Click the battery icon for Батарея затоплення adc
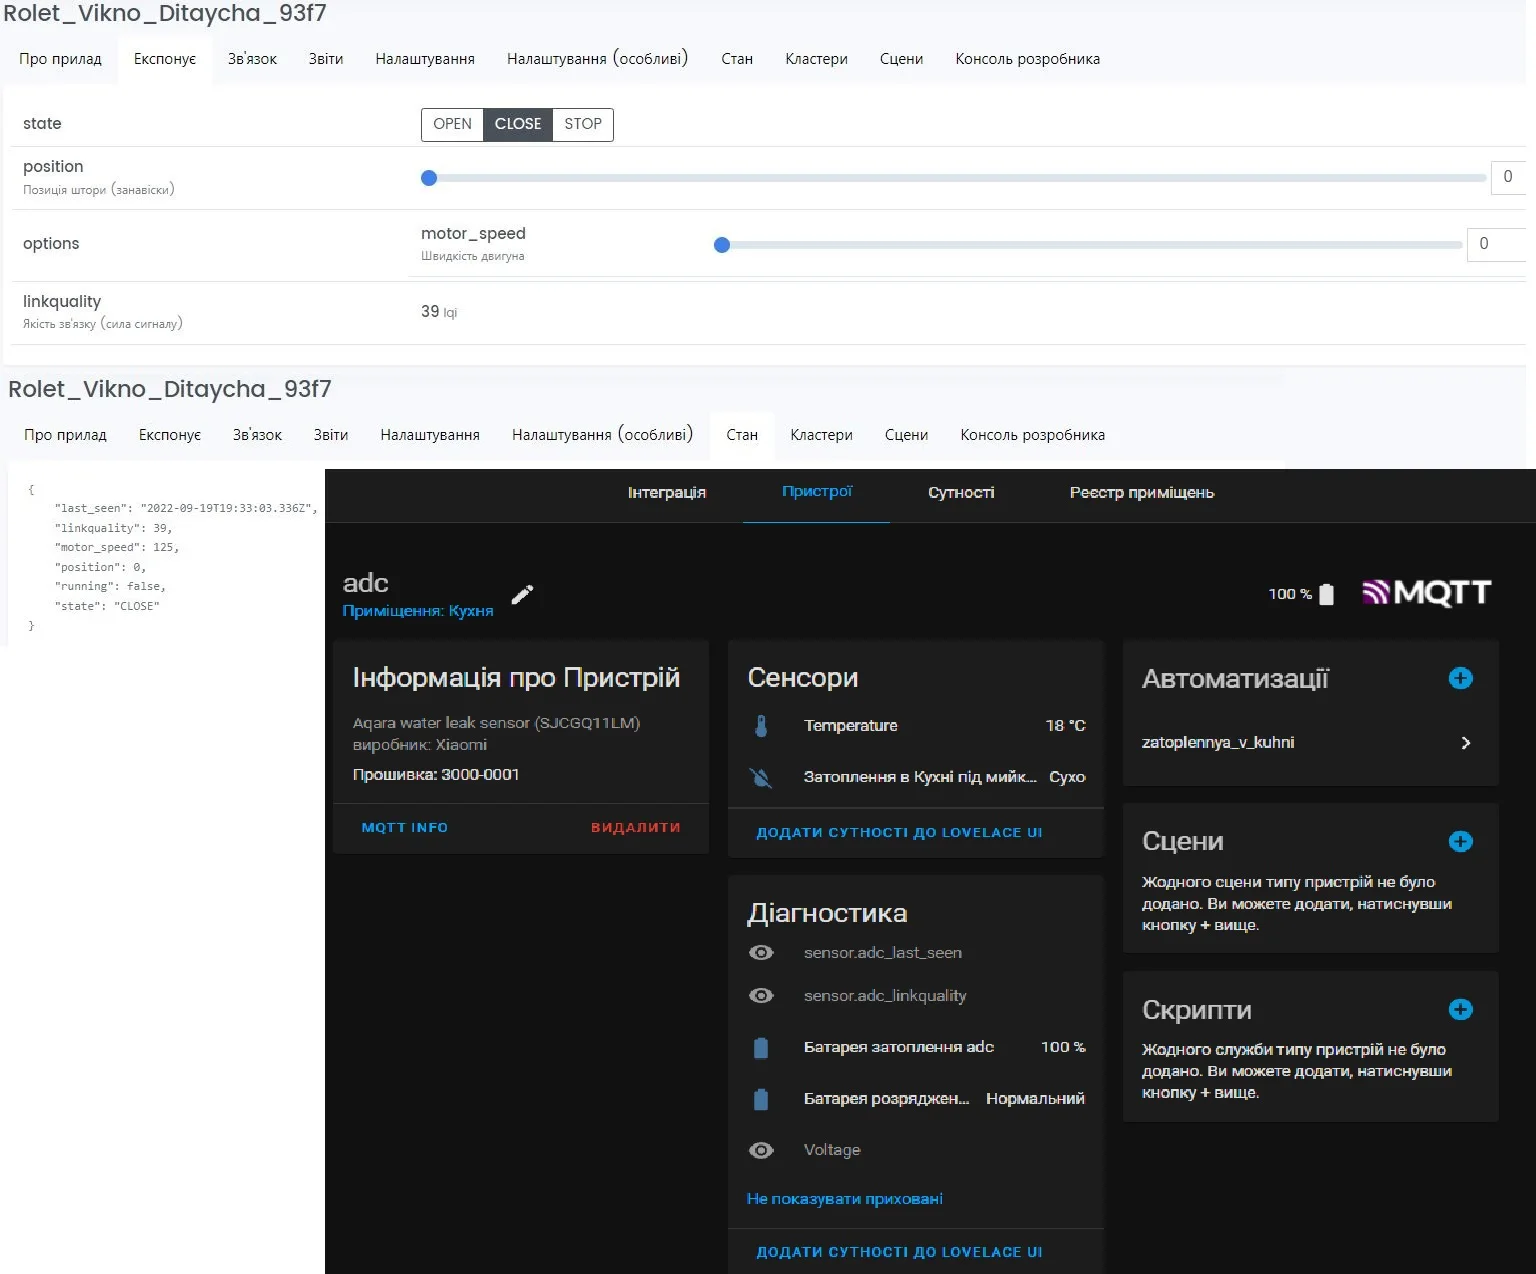1536x1274 pixels. 761,1047
